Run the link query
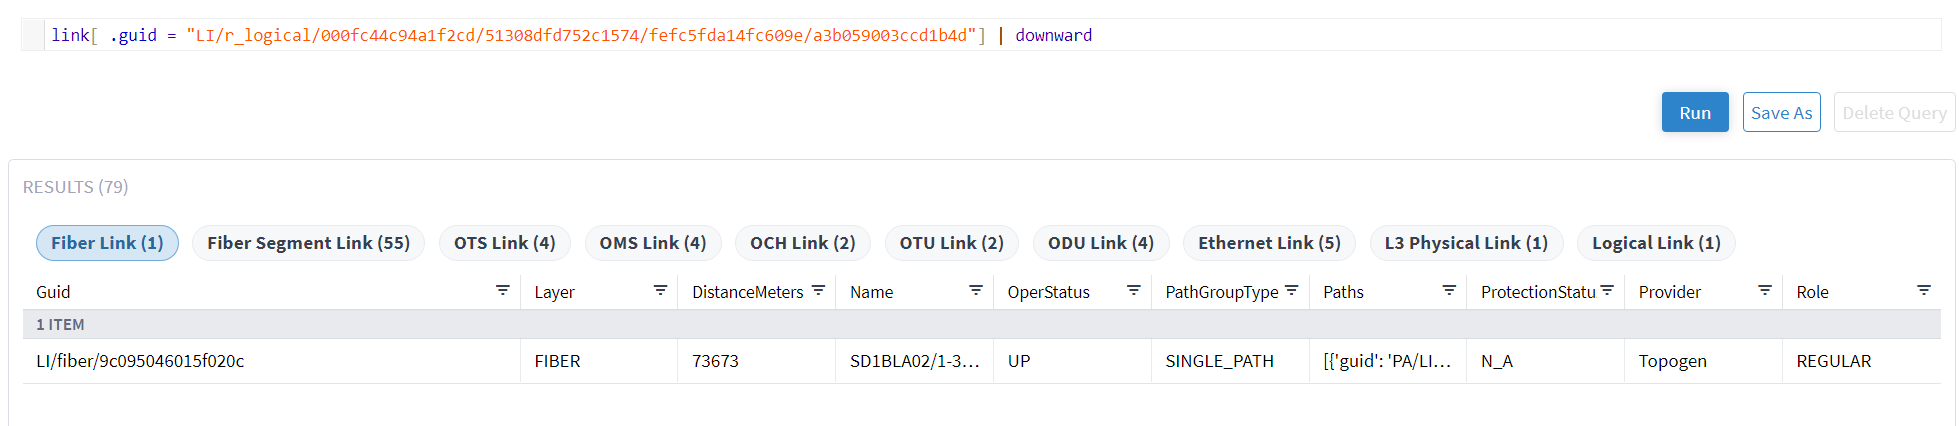Viewport: 1959px width, 426px height. 1694,113
